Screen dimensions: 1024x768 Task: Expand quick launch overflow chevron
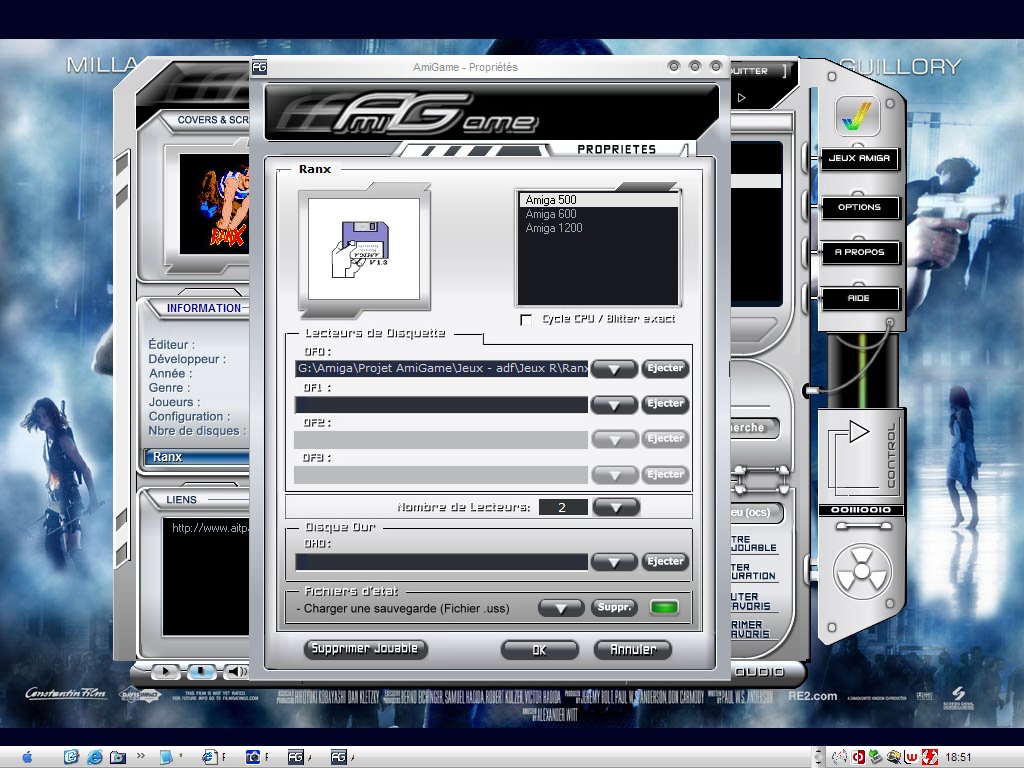click(x=140, y=756)
